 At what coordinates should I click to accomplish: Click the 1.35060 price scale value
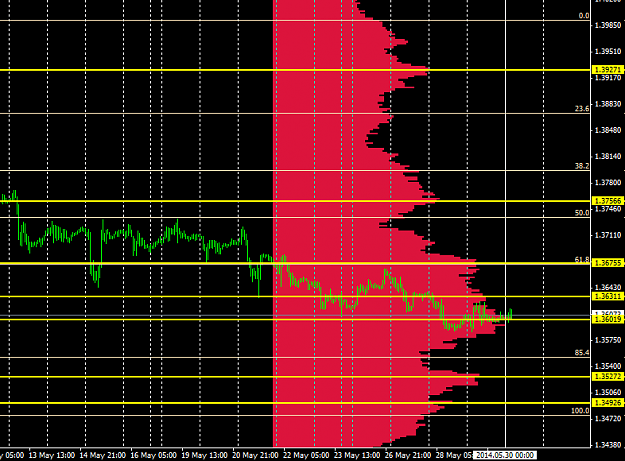pos(608,392)
